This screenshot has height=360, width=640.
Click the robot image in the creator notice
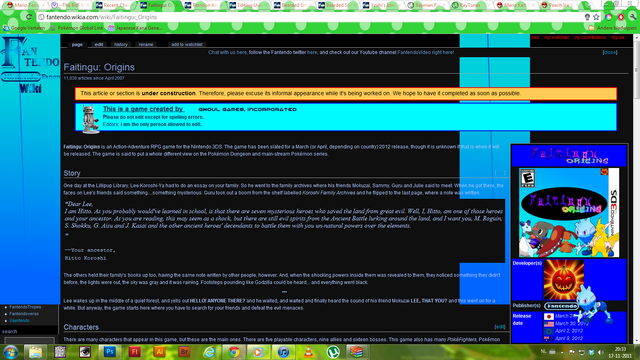click(x=90, y=119)
